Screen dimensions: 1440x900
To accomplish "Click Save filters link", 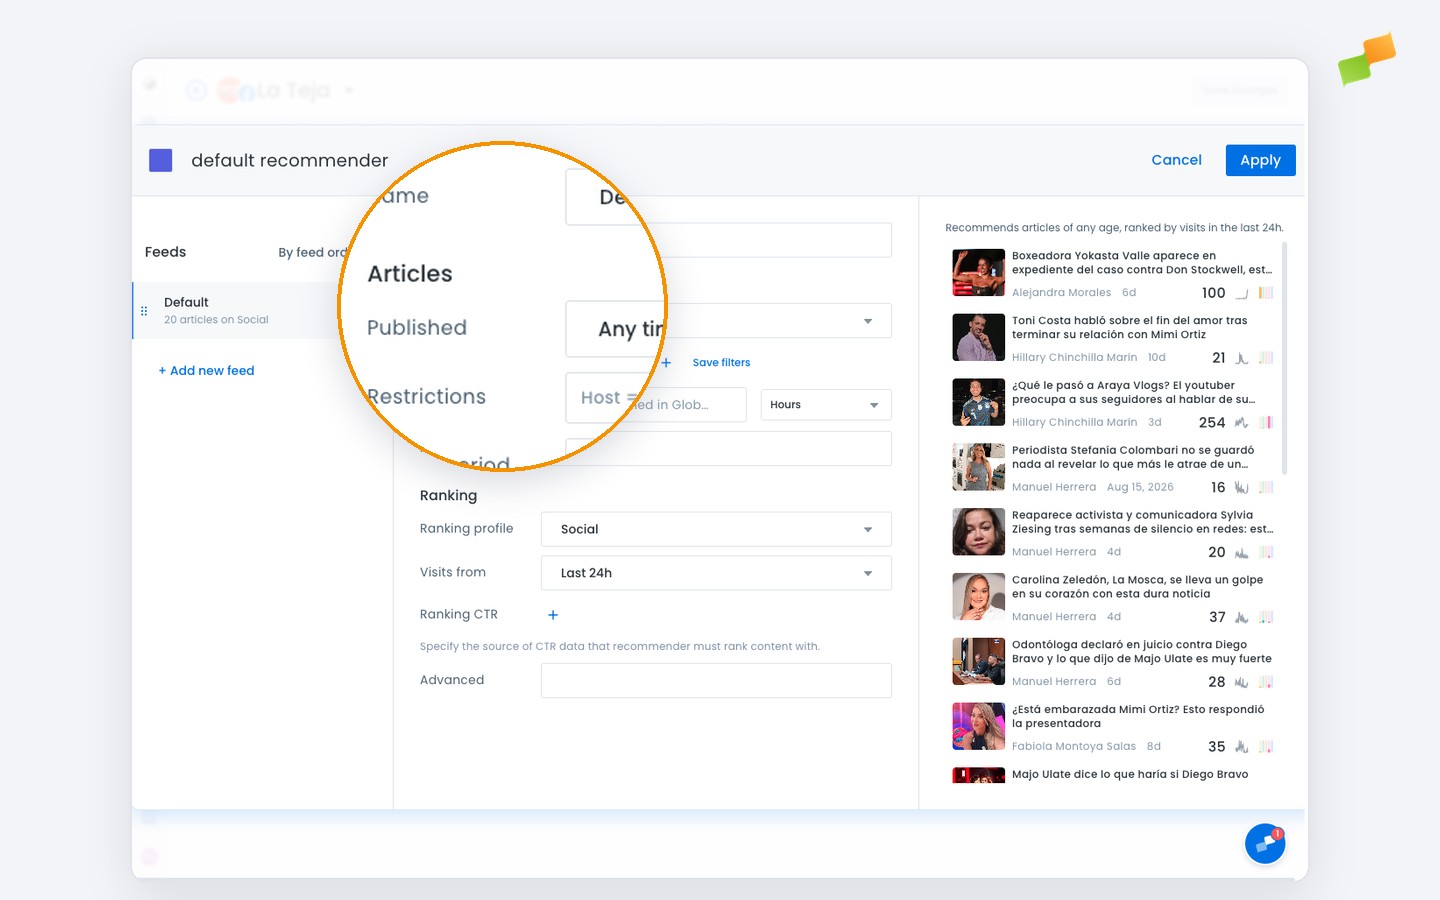I will point(721,363).
